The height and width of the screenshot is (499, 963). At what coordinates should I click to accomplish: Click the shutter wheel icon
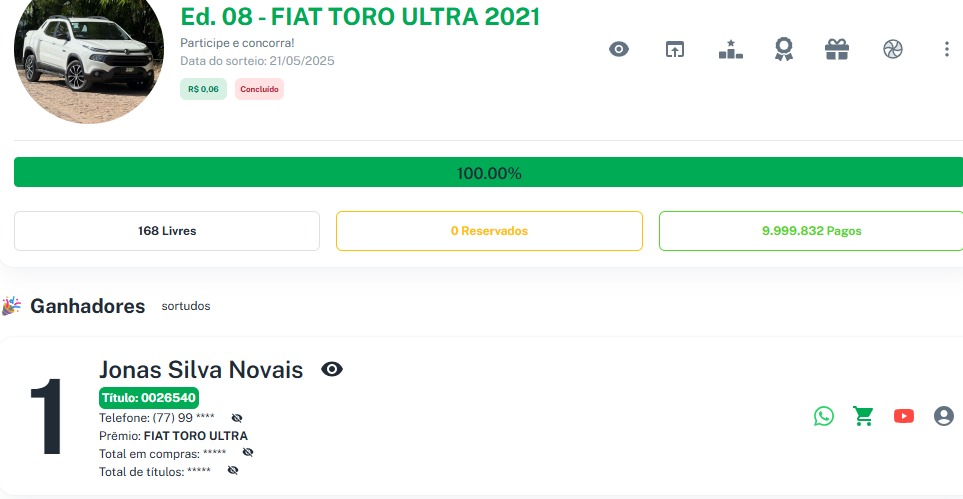coord(893,49)
